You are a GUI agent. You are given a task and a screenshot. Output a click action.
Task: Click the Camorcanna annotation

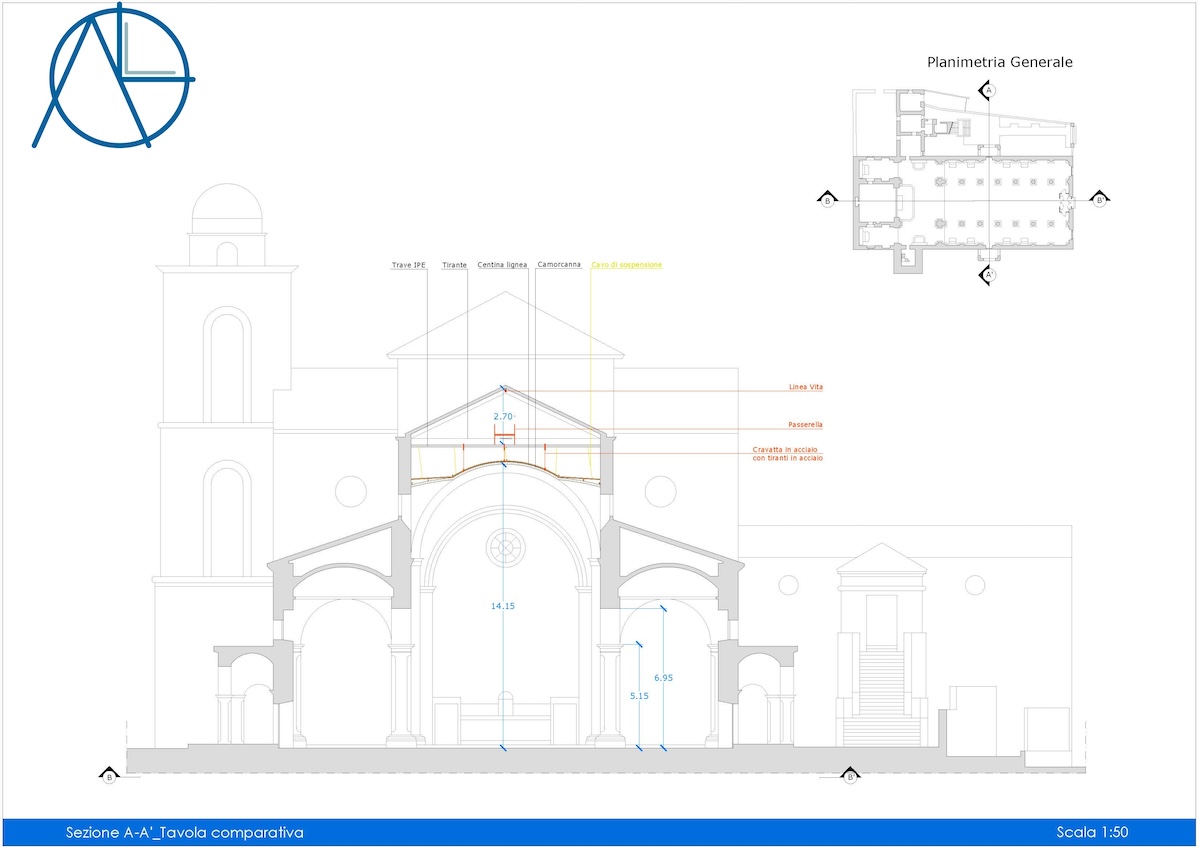(559, 265)
